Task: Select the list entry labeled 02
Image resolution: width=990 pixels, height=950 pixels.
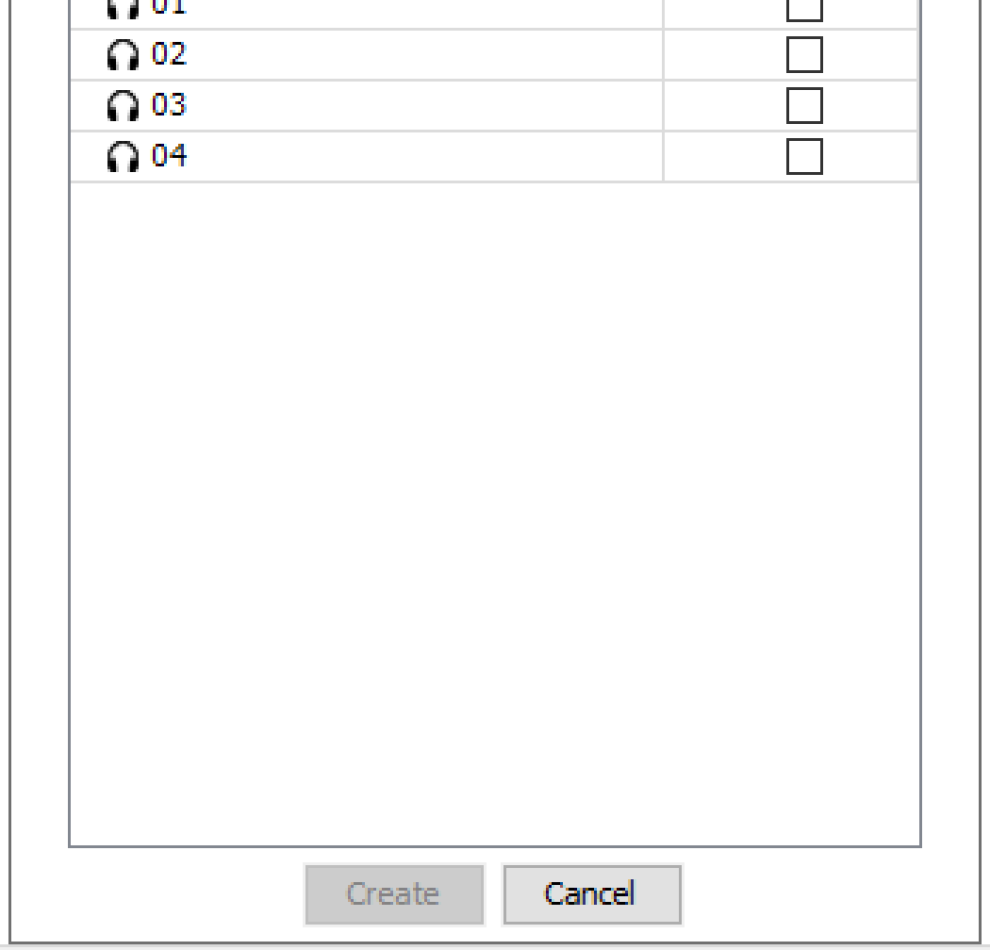Action: click(x=169, y=54)
